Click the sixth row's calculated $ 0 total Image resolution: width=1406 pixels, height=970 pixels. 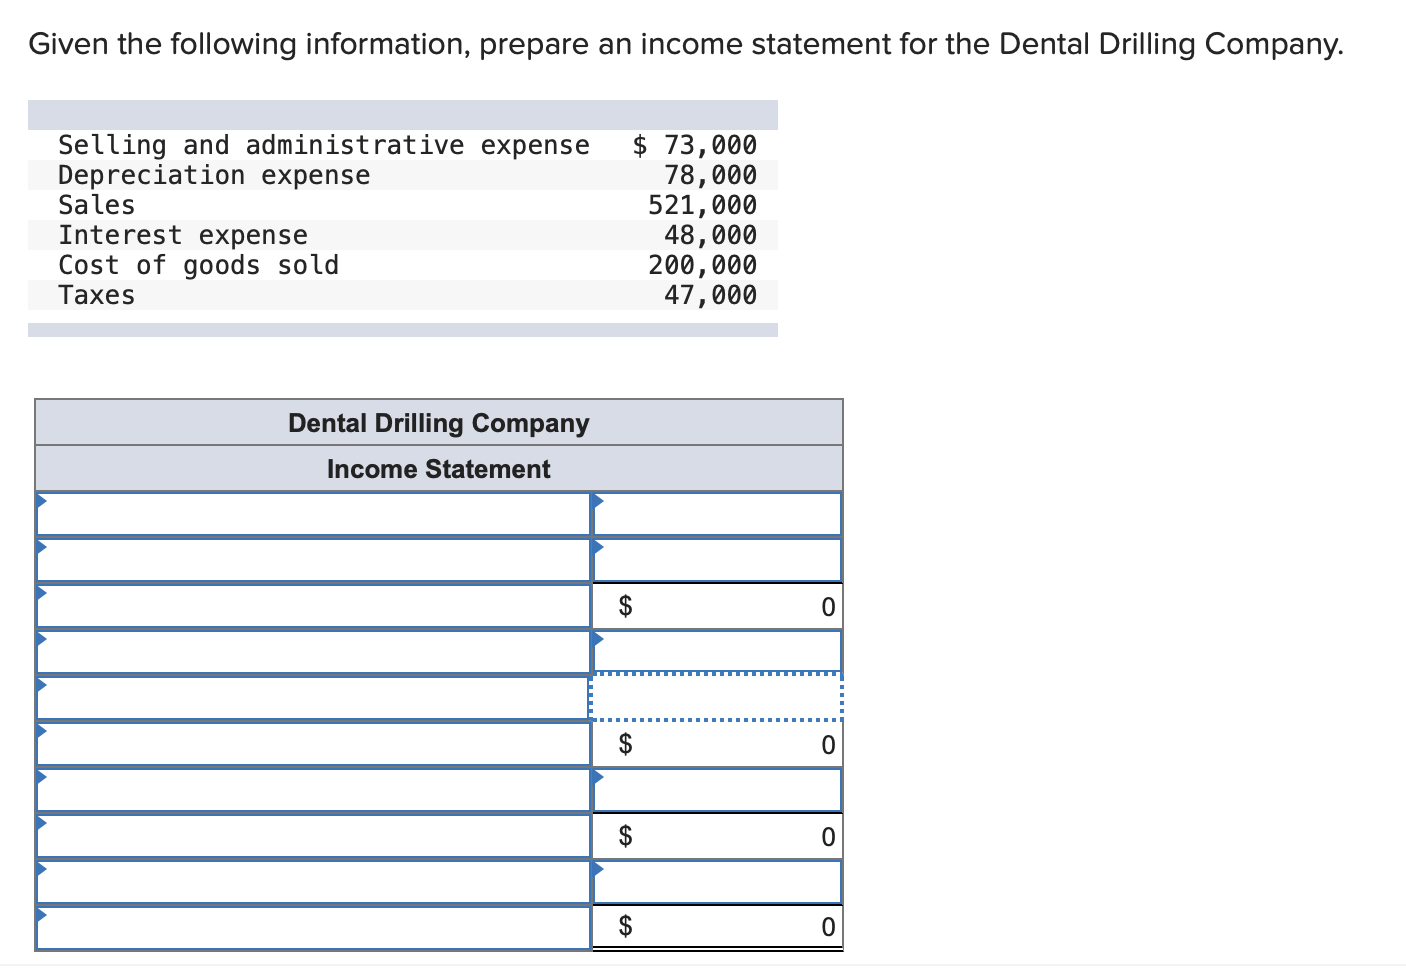(717, 744)
